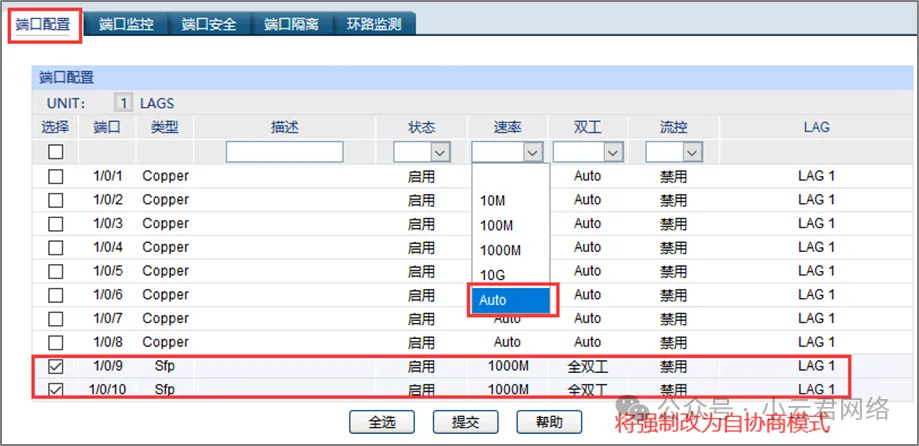This screenshot has height=446, width=919.
Task: Click the 描述 text input field
Action: coord(285,152)
